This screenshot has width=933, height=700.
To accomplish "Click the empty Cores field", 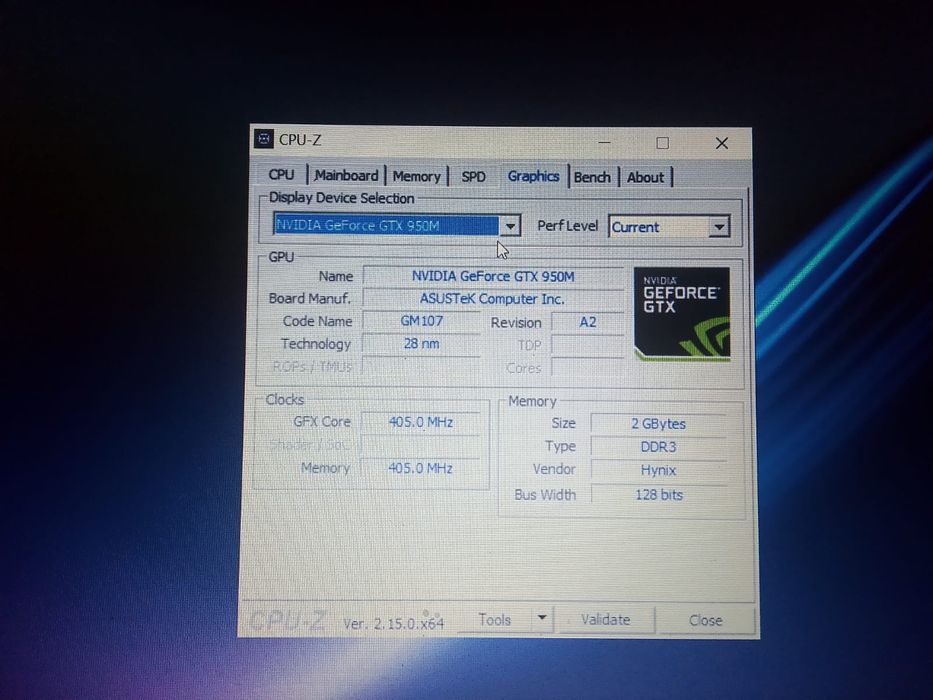I will click(588, 368).
